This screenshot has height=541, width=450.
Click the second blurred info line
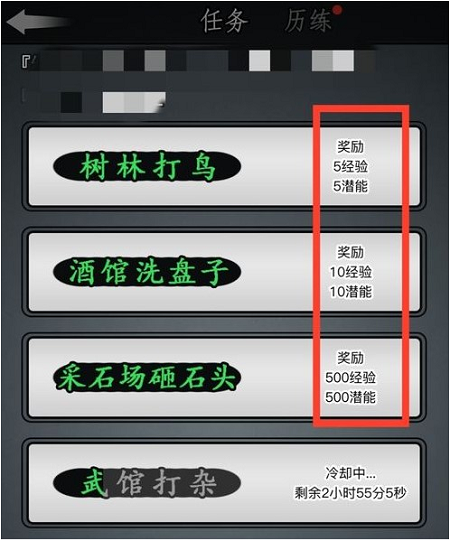93,102
